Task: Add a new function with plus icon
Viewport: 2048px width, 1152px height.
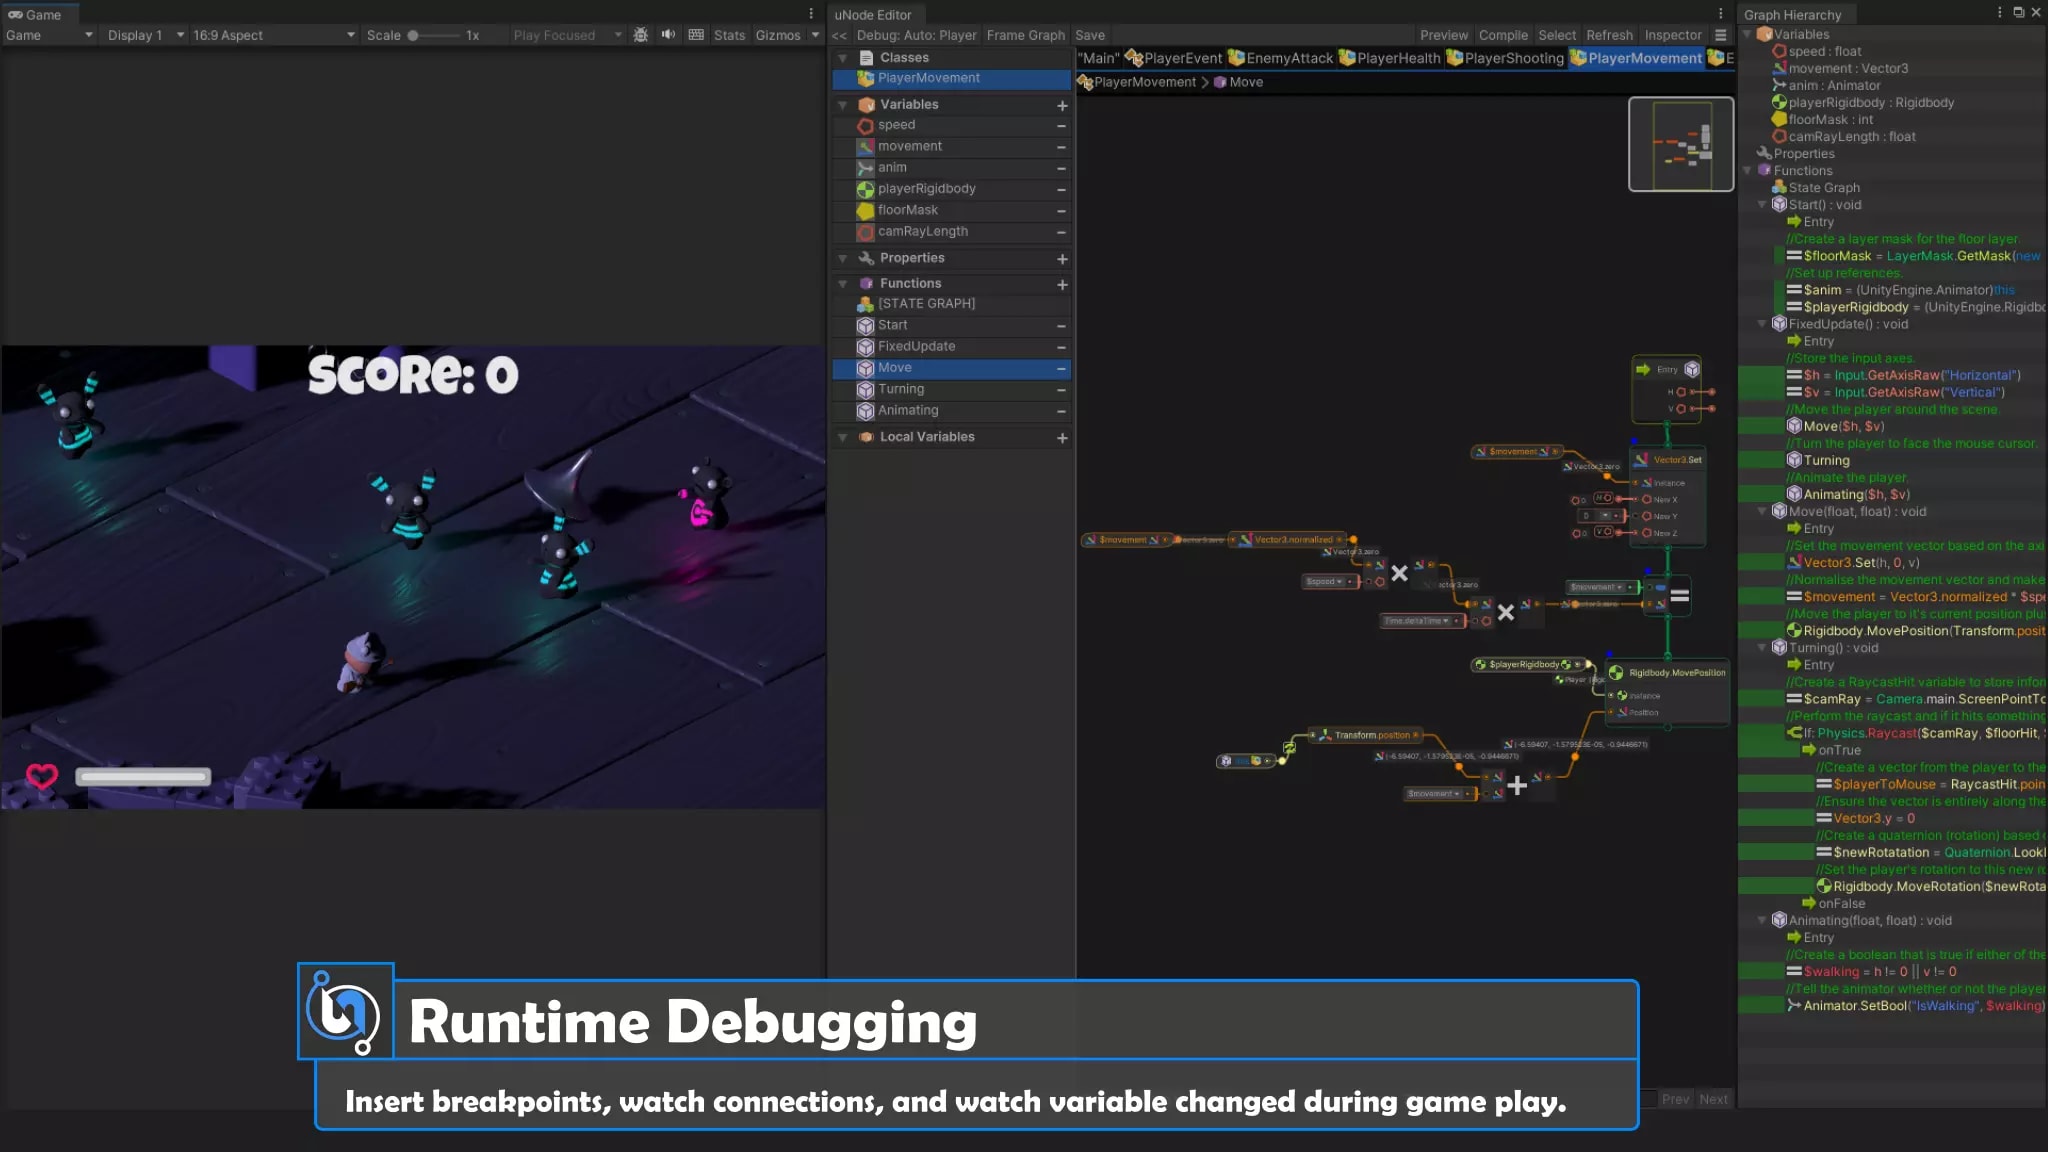Action: coord(1062,285)
